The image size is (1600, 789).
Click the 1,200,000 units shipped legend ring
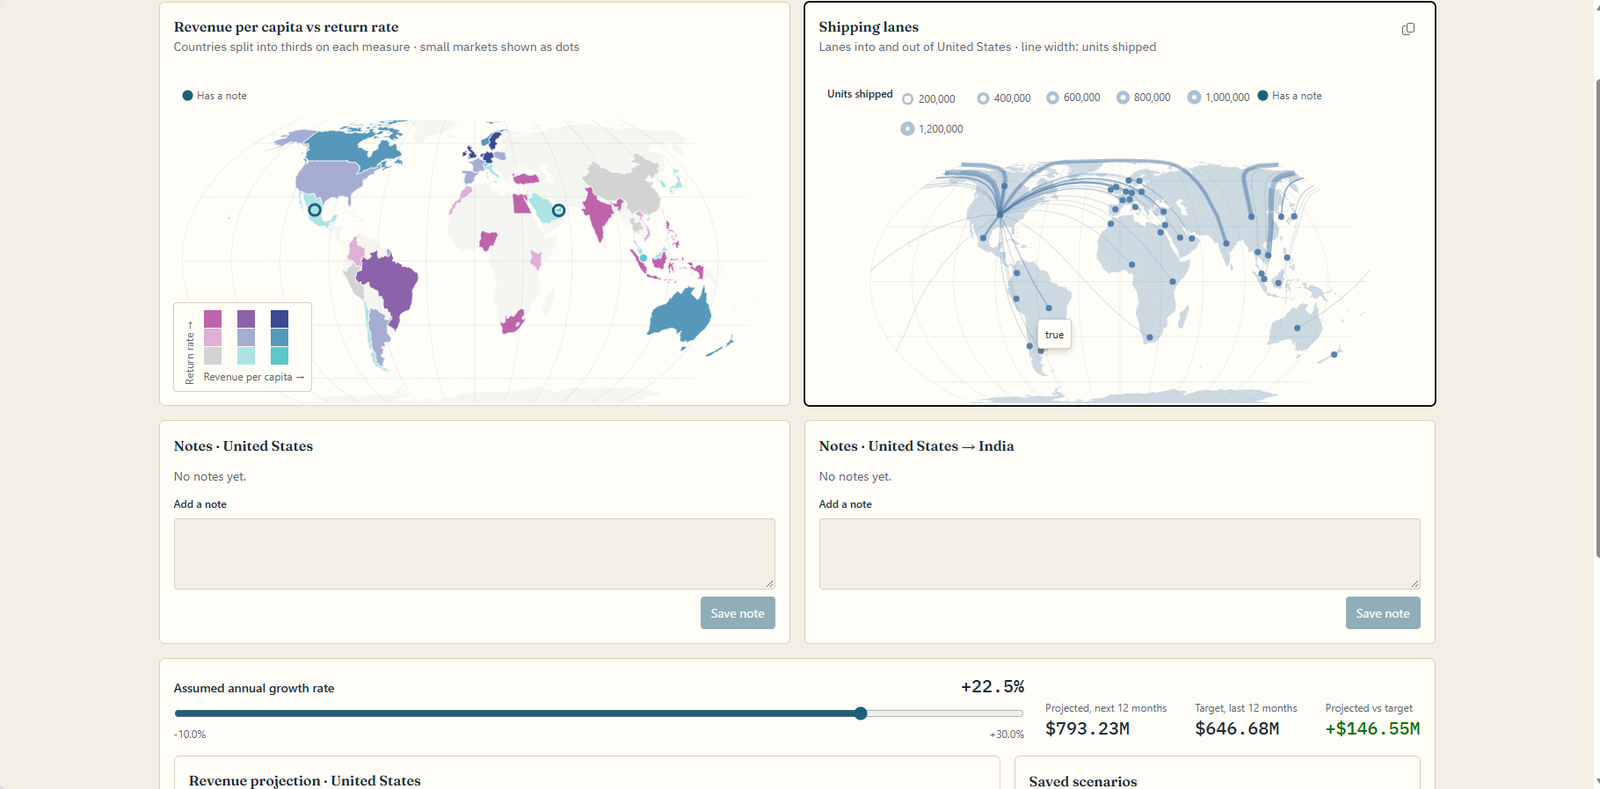click(908, 129)
